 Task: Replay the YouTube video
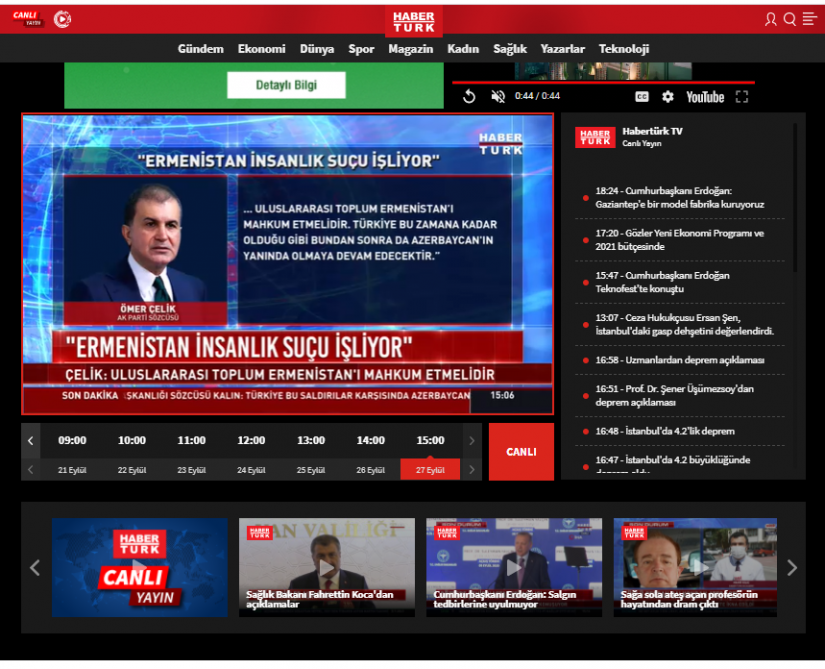click(x=469, y=96)
